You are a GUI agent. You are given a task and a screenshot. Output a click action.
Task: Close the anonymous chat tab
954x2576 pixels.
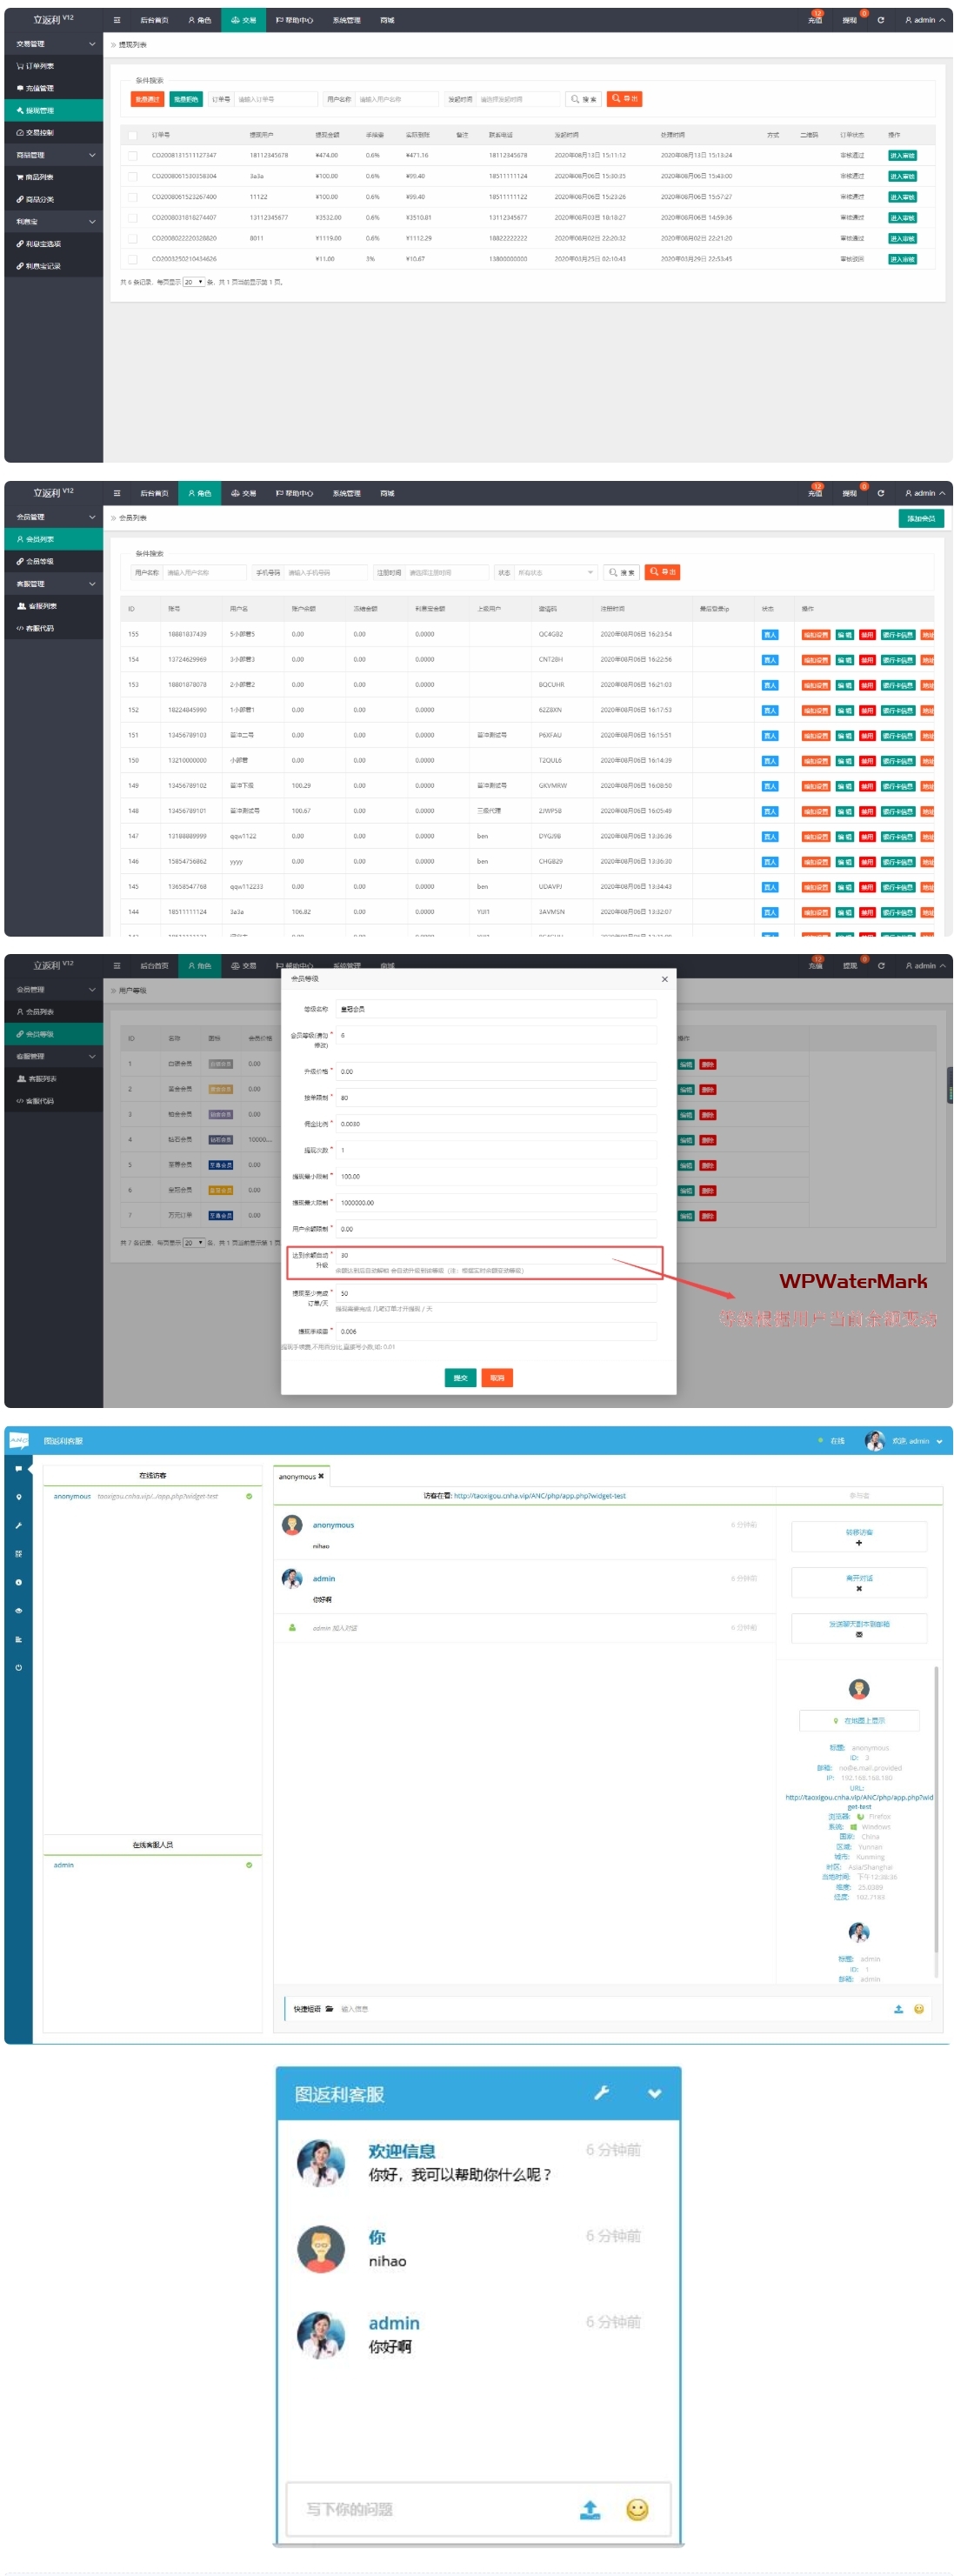pos(321,1476)
